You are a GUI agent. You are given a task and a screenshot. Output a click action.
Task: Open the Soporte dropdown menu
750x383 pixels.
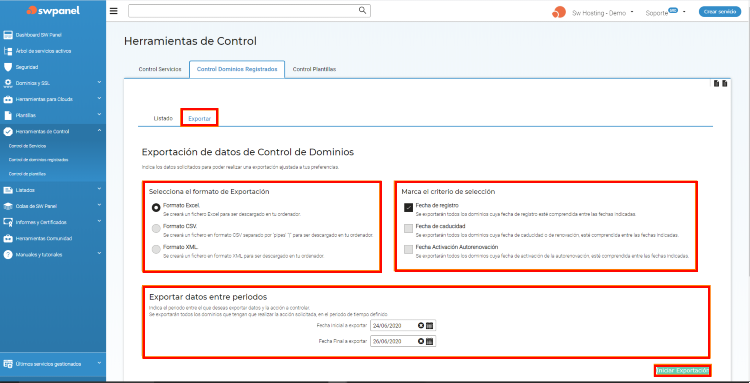(665, 13)
